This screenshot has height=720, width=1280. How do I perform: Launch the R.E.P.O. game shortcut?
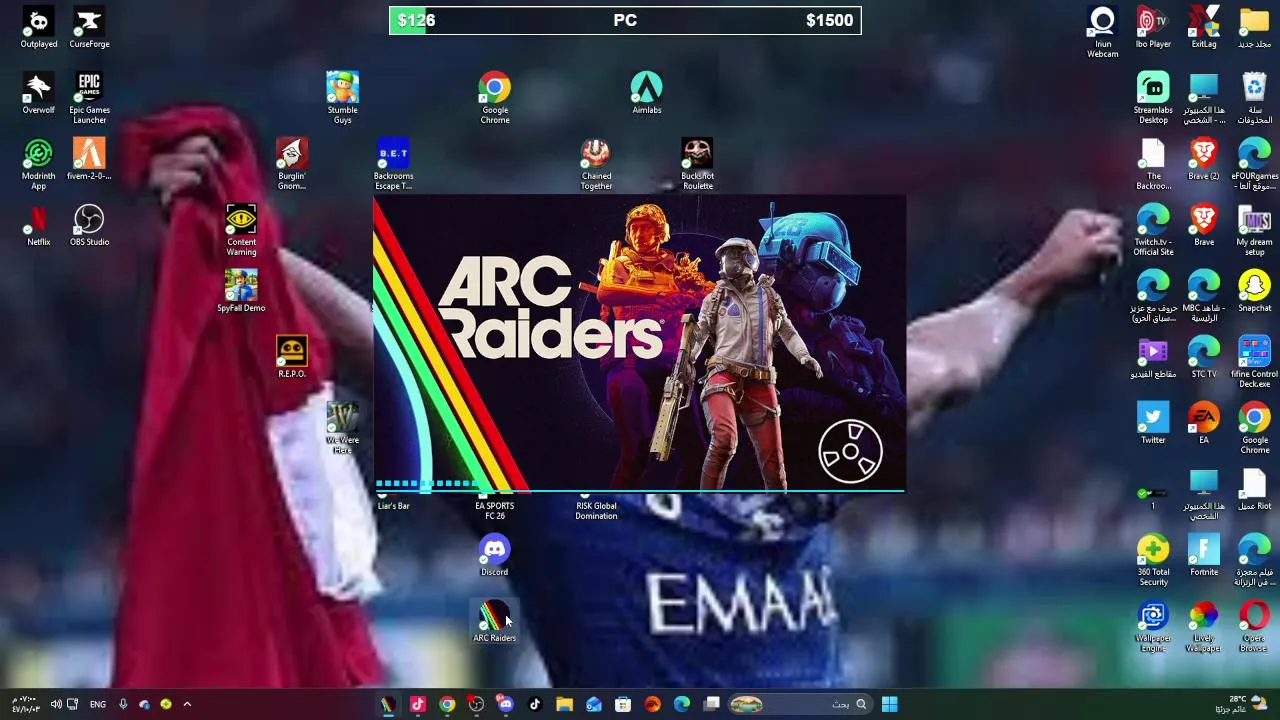pyautogui.click(x=291, y=358)
